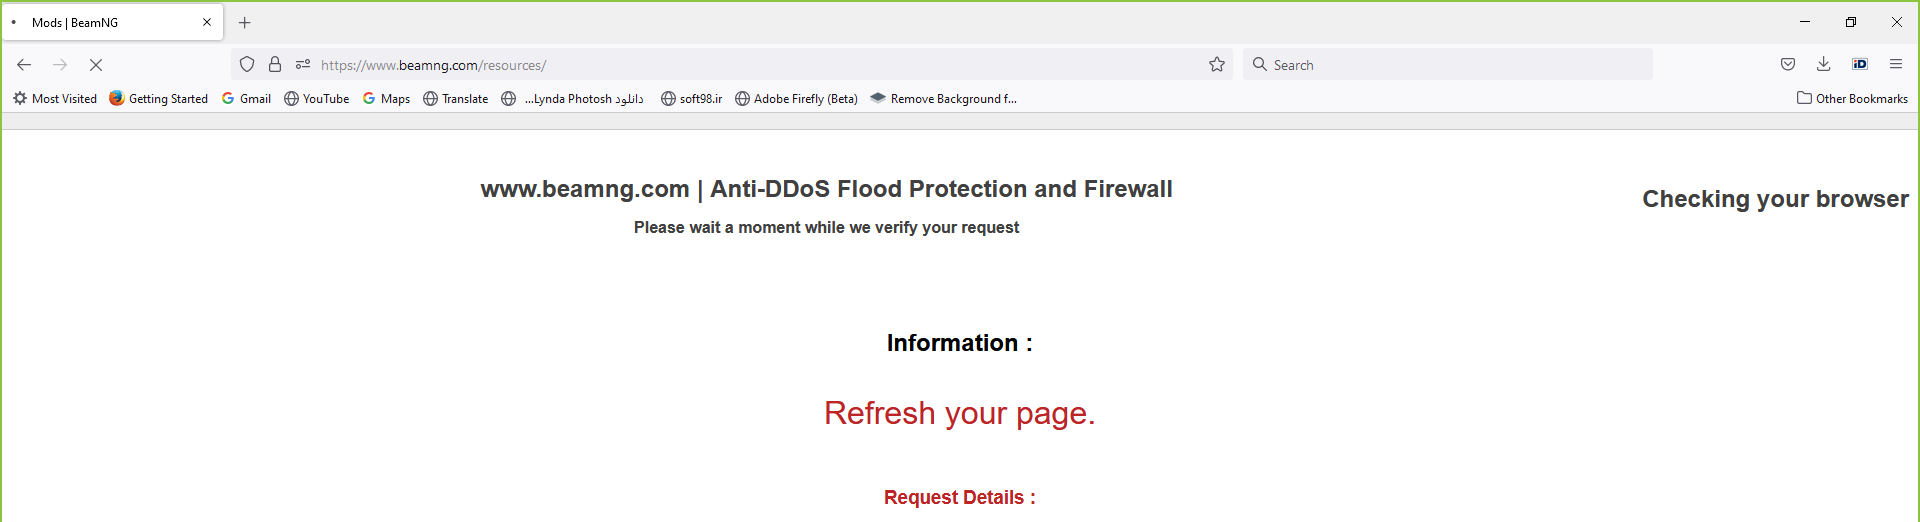
Task: Stop loading the page with X button
Action: (x=96, y=65)
